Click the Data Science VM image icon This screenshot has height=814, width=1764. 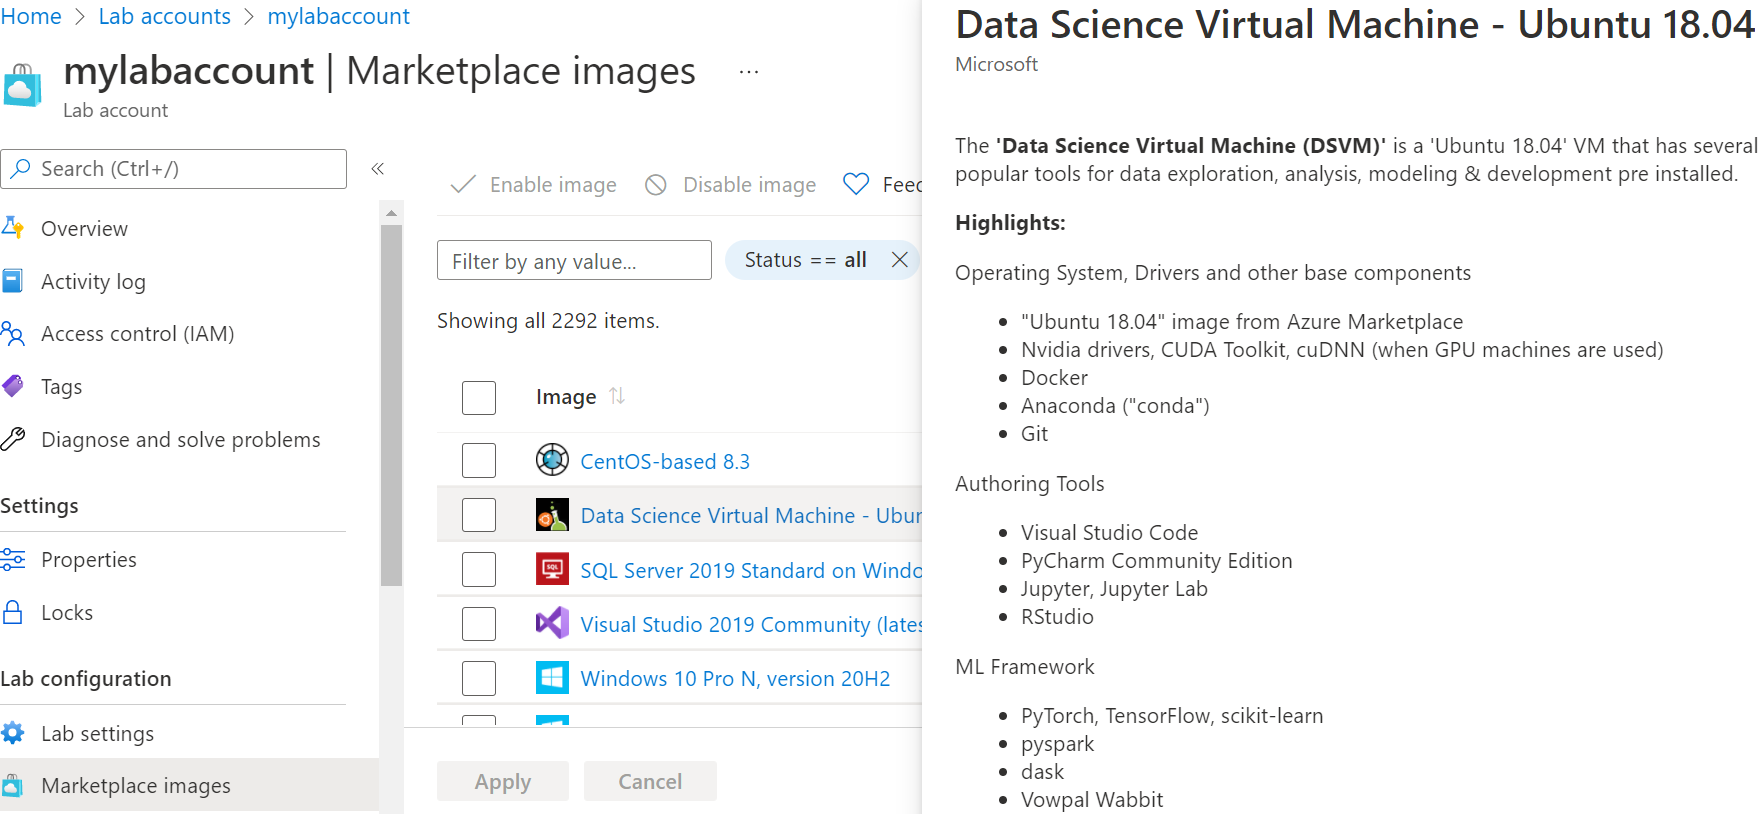pos(552,515)
